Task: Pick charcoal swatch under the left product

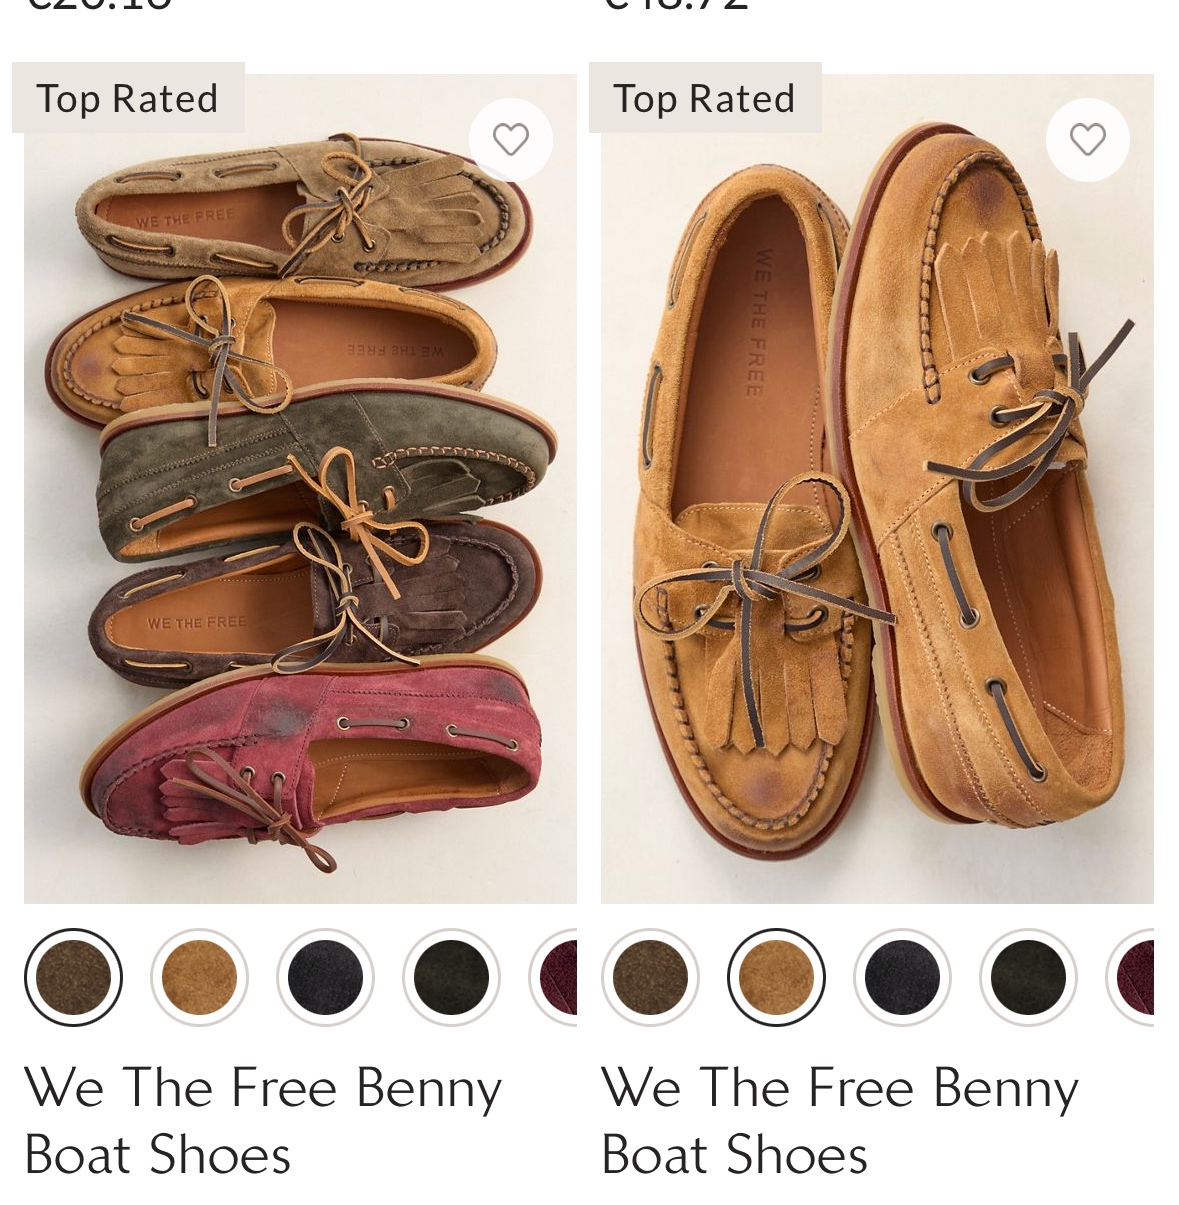Action: tap(325, 977)
